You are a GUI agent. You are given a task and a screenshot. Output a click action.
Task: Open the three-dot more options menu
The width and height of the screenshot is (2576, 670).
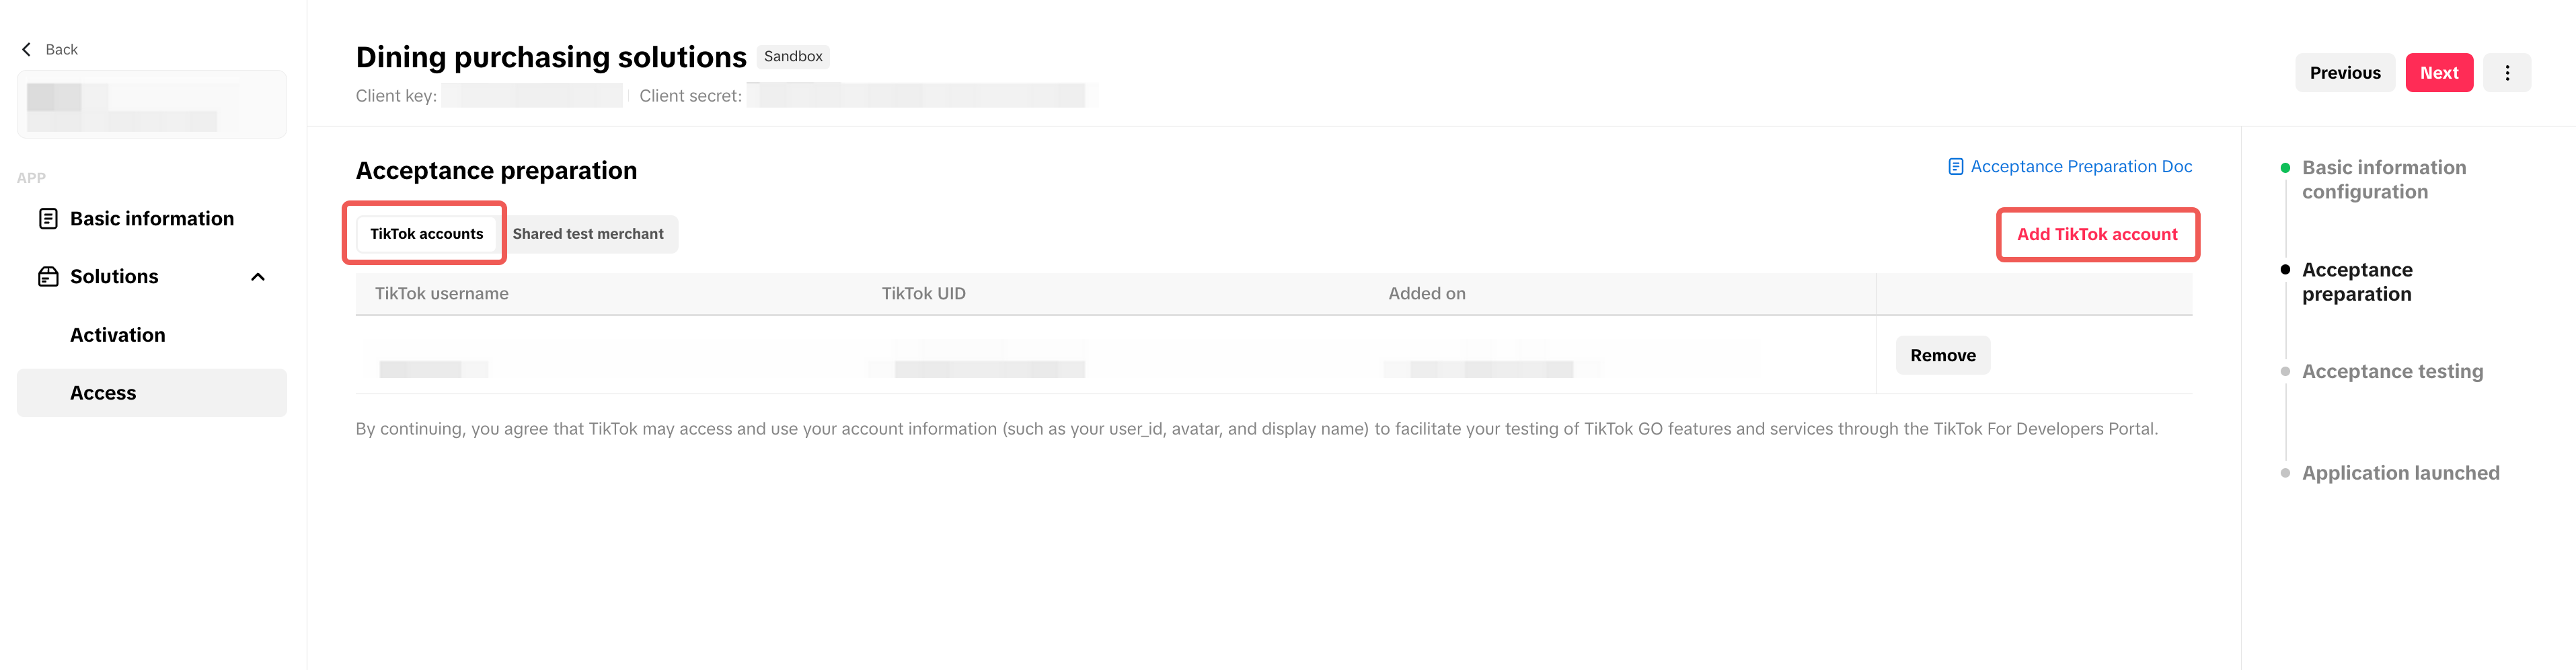click(x=2506, y=73)
